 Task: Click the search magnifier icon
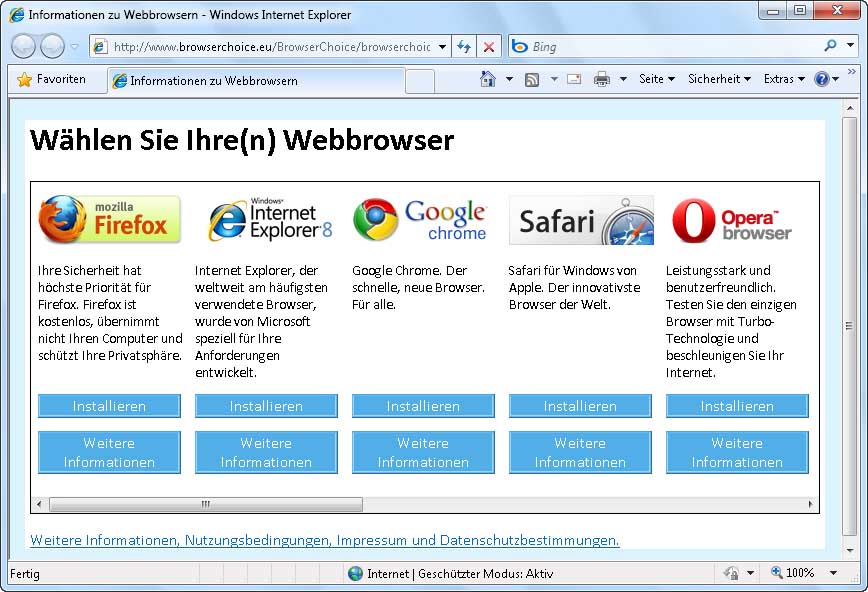click(830, 46)
